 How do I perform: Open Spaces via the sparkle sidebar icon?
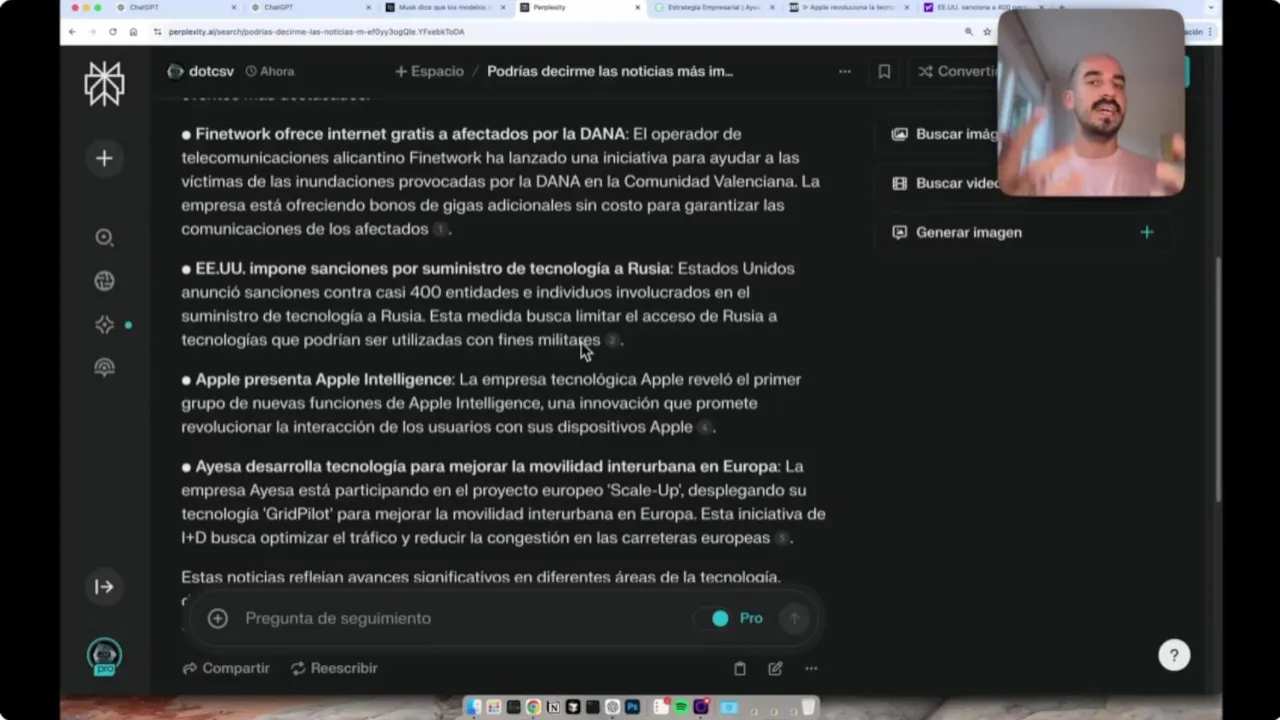click(x=104, y=324)
